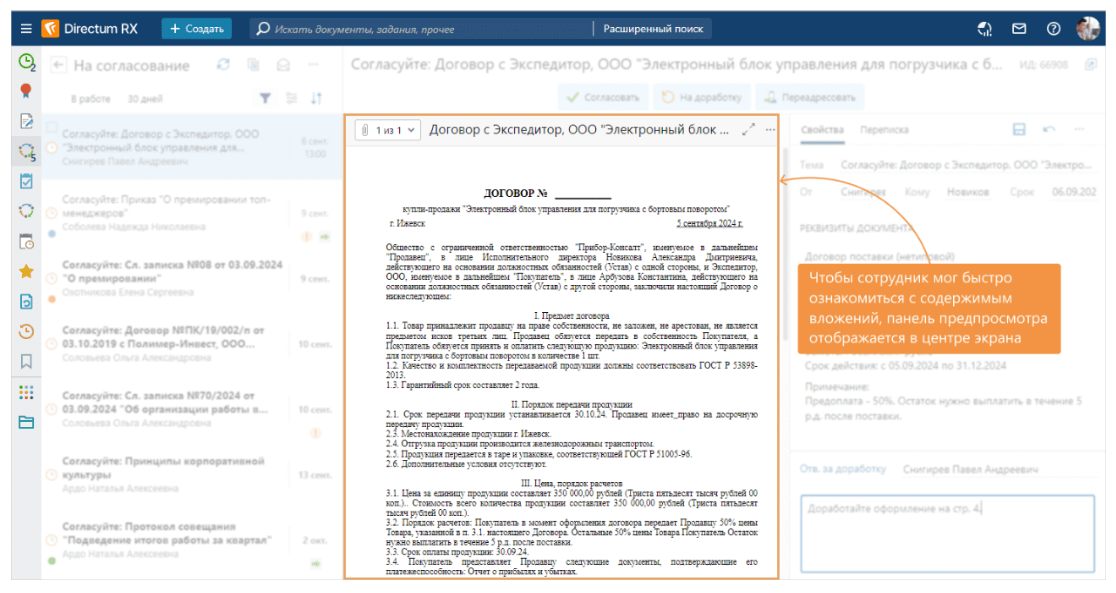This screenshot has width=1116, height=593.
Task: Open the hamburger main menu
Action: point(26,28)
